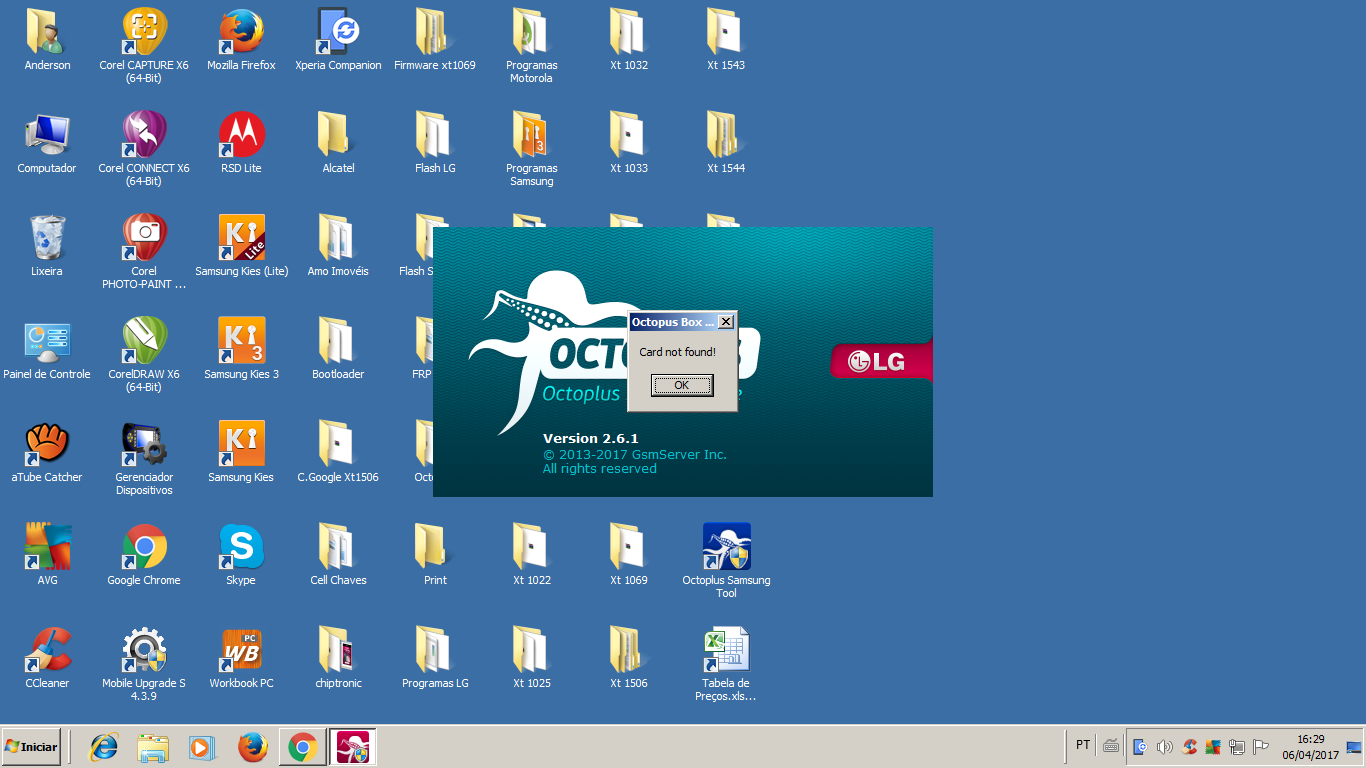Open the network status tray icon
The image size is (1366, 768).
(x=1237, y=747)
